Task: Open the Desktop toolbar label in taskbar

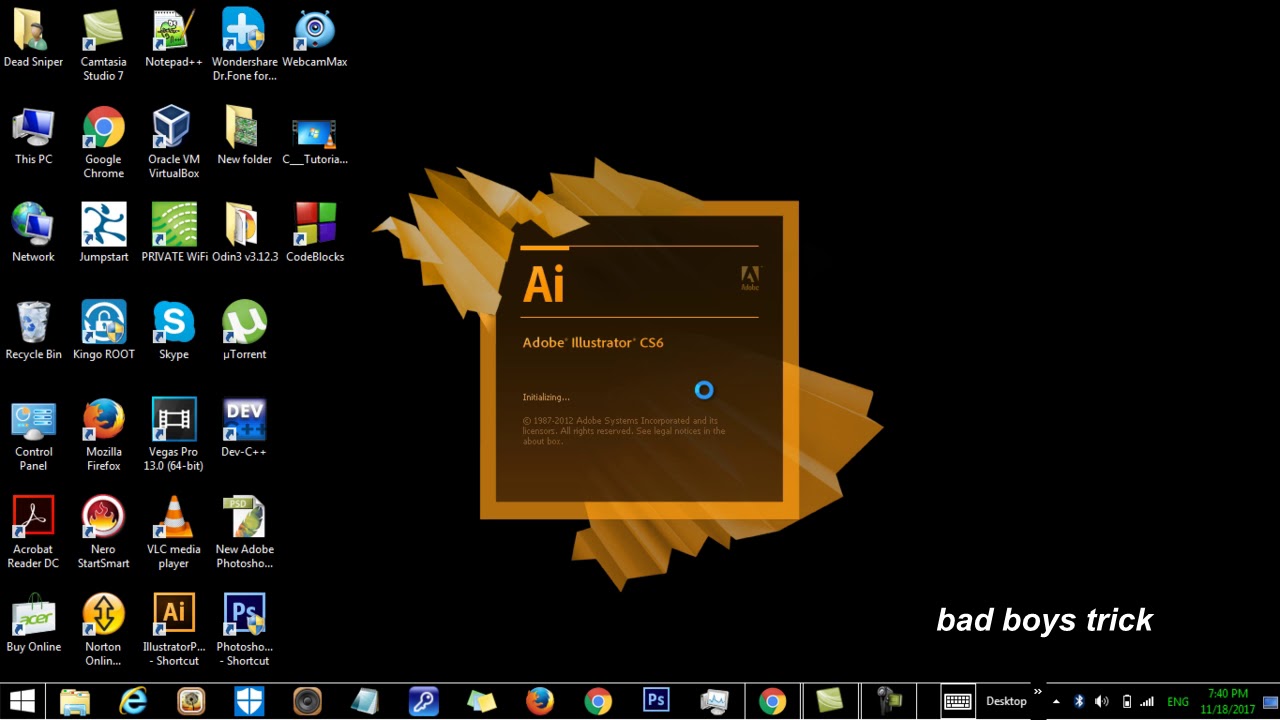Action: [x=1006, y=701]
